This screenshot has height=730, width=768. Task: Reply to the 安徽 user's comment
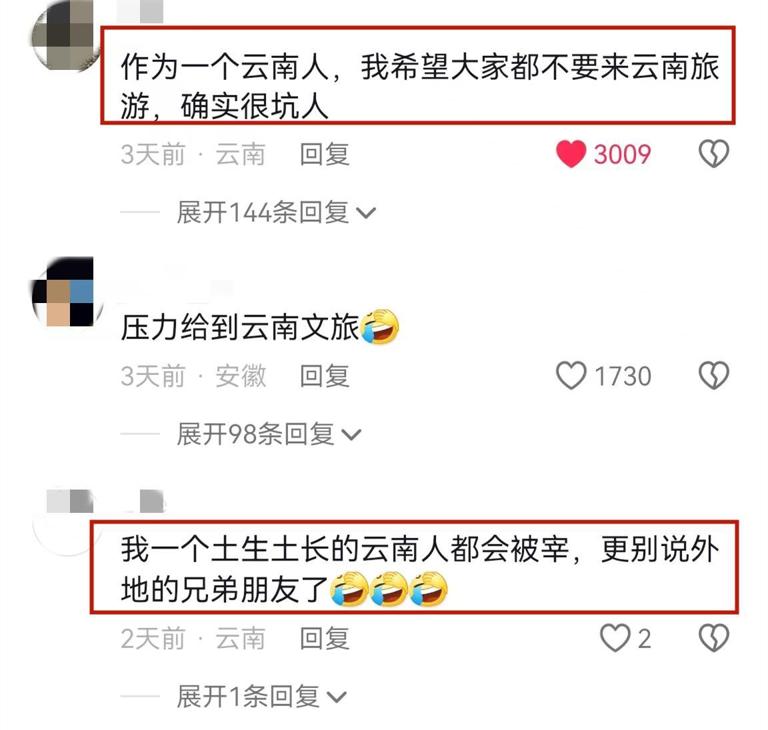(325, 376)
